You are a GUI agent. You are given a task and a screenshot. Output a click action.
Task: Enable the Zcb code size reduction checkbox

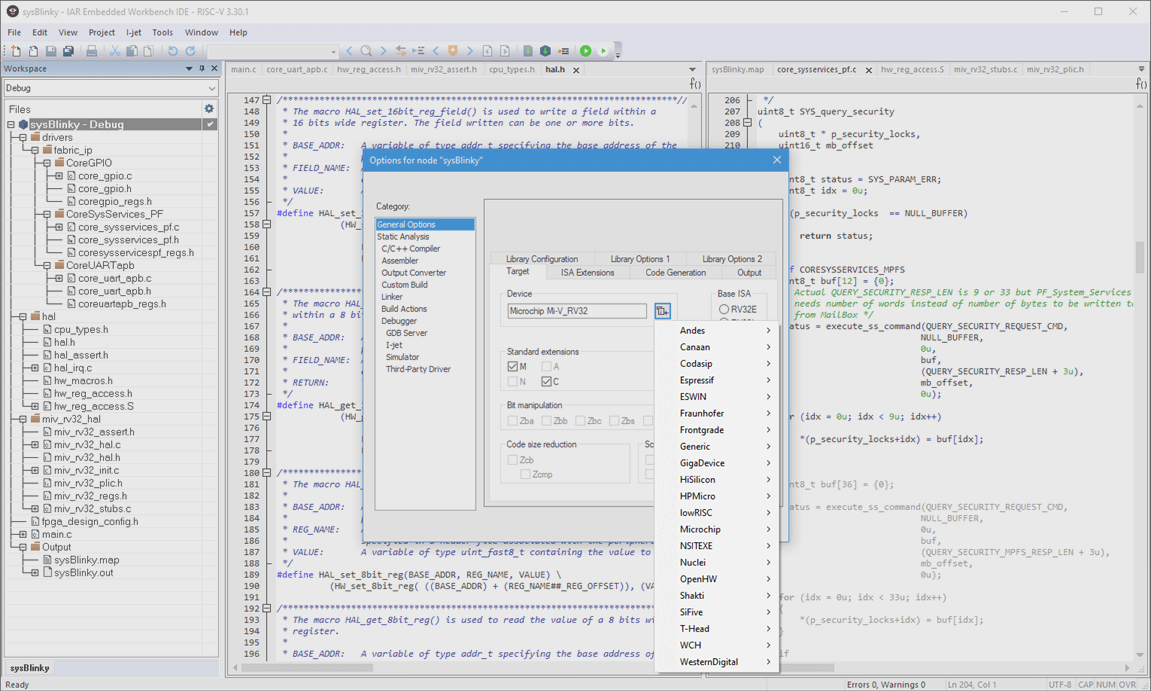tap(512, 460)
